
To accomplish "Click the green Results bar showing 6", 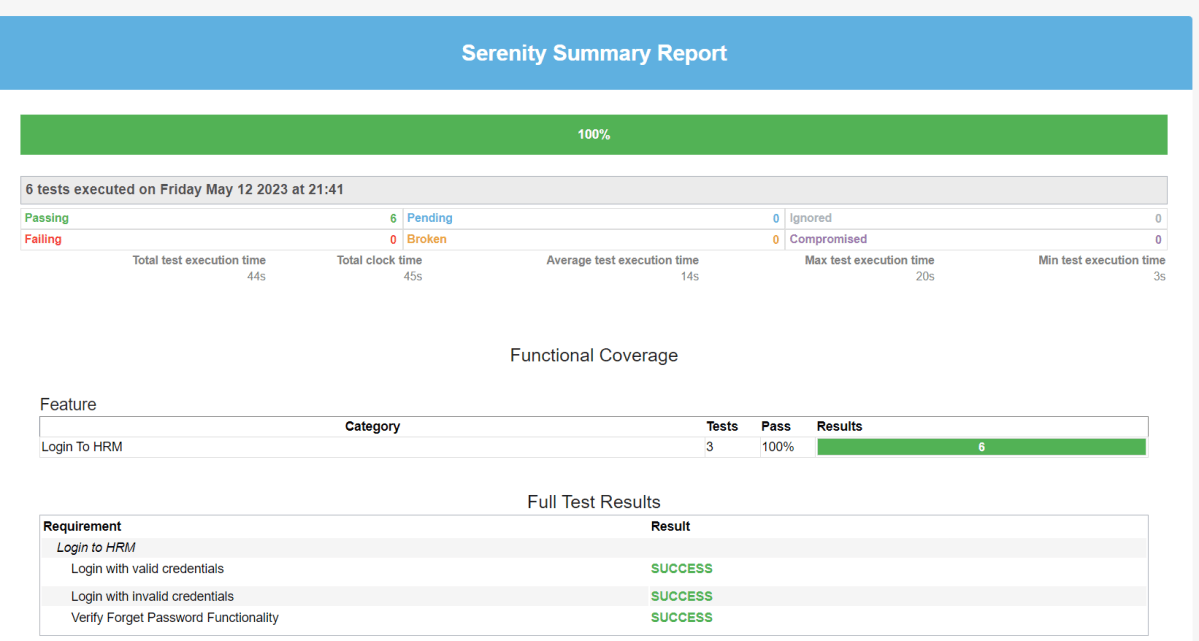I will 981,448.
